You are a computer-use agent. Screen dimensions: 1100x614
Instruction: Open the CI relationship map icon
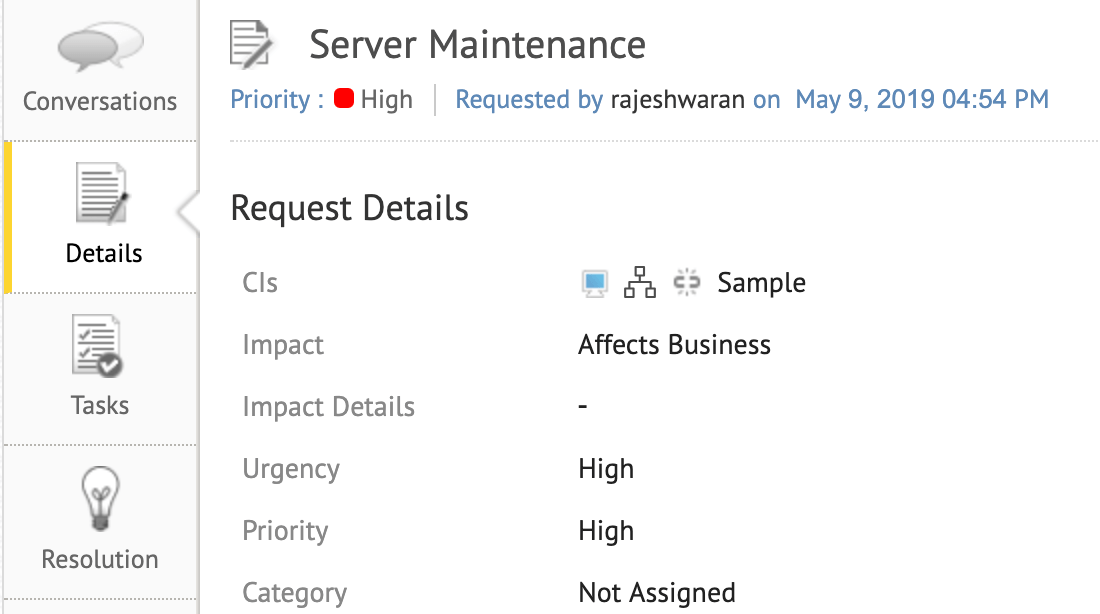pos(640,284)
